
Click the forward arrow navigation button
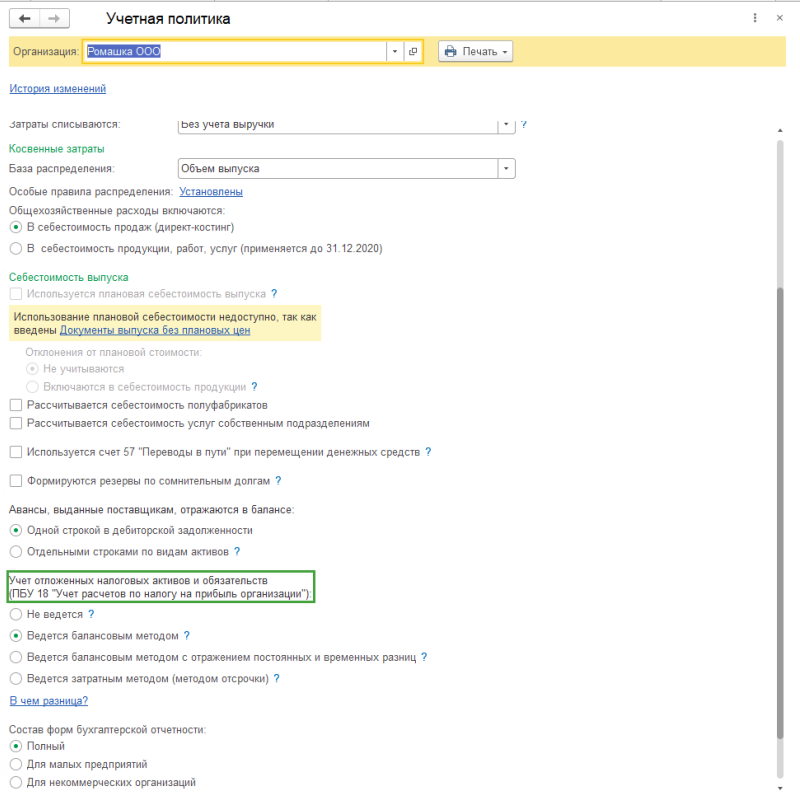pos(54,19)
